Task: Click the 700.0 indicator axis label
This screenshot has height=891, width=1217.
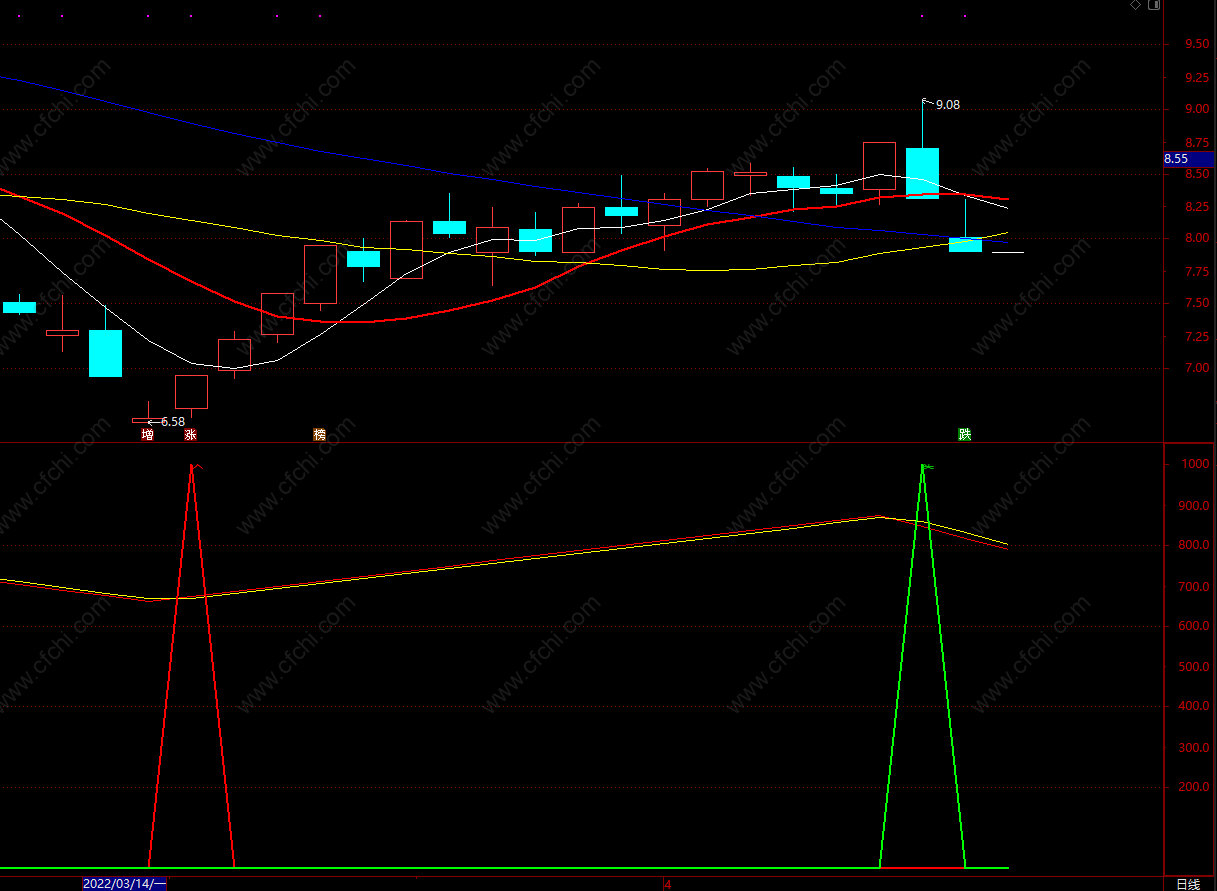Action: 1195,587
